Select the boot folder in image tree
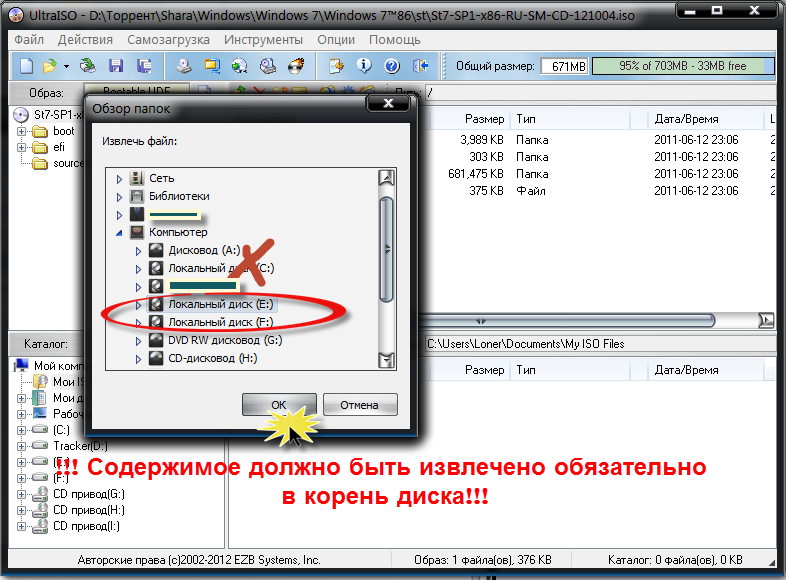The height and width of the screenshot is (580, 786). click(x=63, y=131)
